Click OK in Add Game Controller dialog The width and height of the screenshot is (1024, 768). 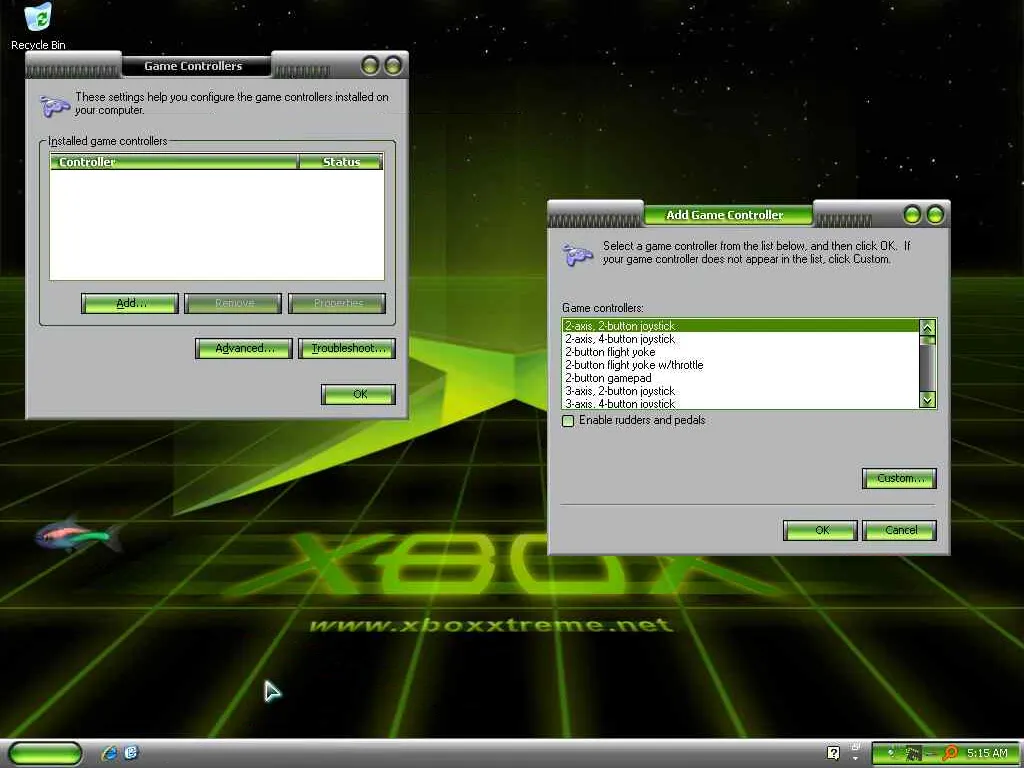(x=820, y=530)
